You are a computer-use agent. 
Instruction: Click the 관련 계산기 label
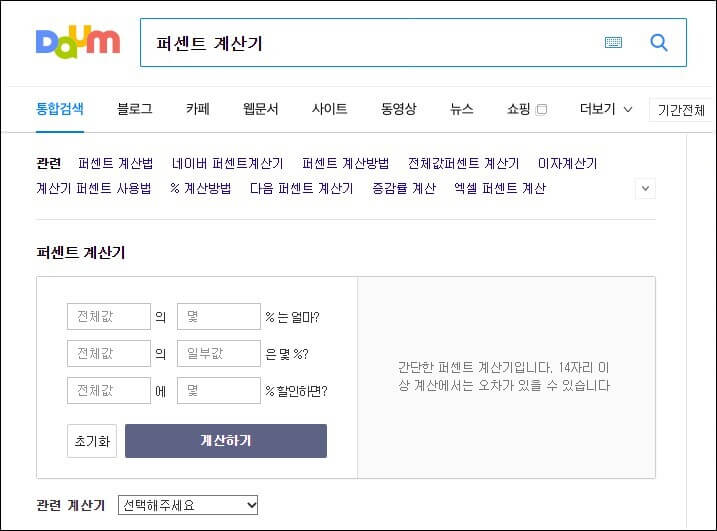pos(71,505)
